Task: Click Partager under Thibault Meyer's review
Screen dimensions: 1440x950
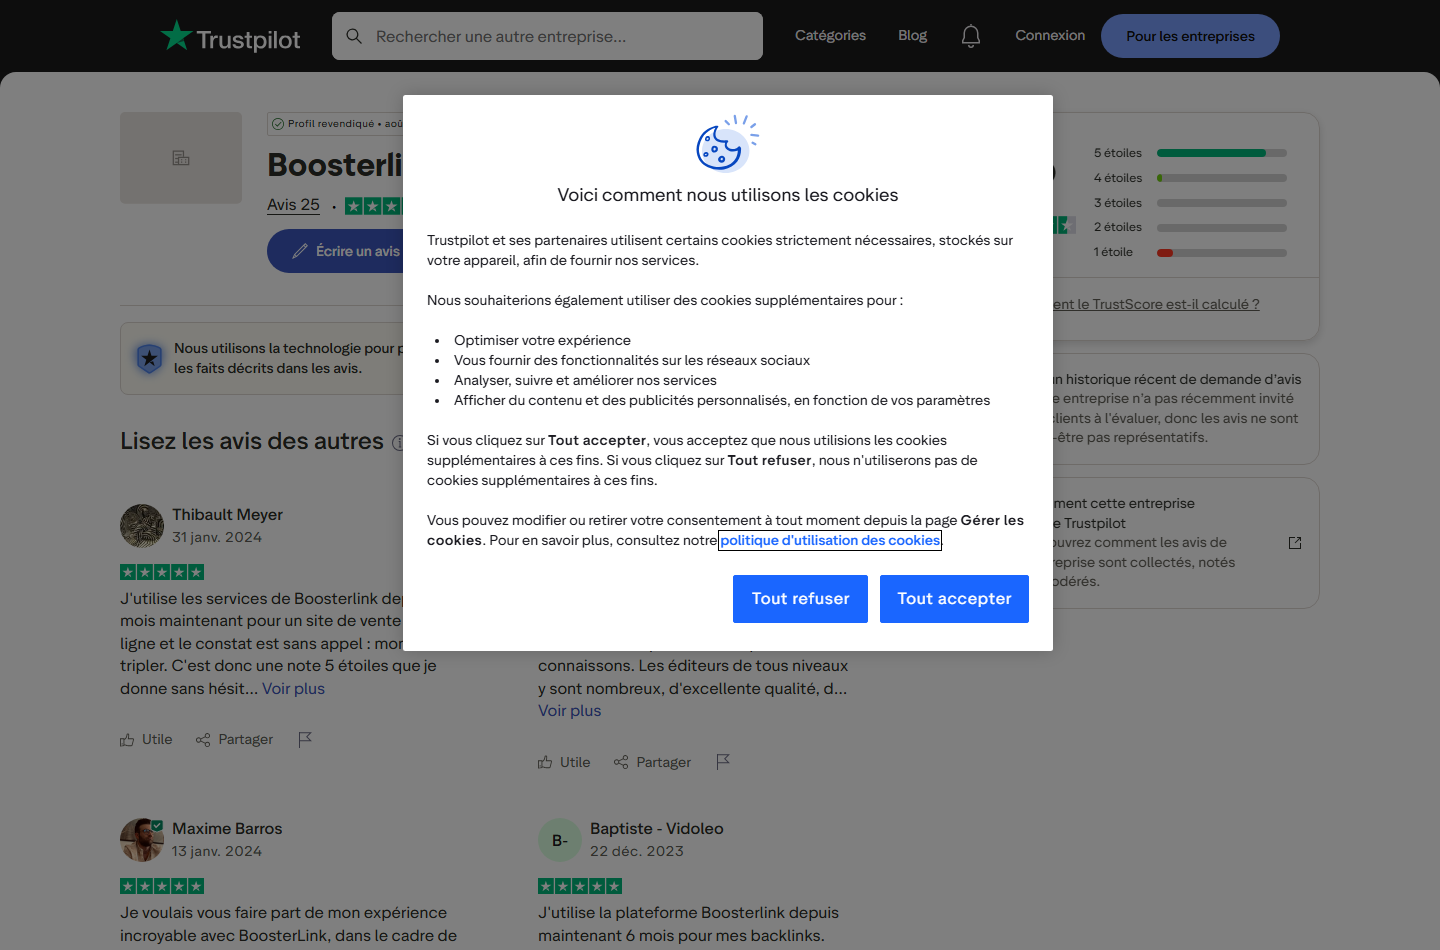Action: (234, 740)
